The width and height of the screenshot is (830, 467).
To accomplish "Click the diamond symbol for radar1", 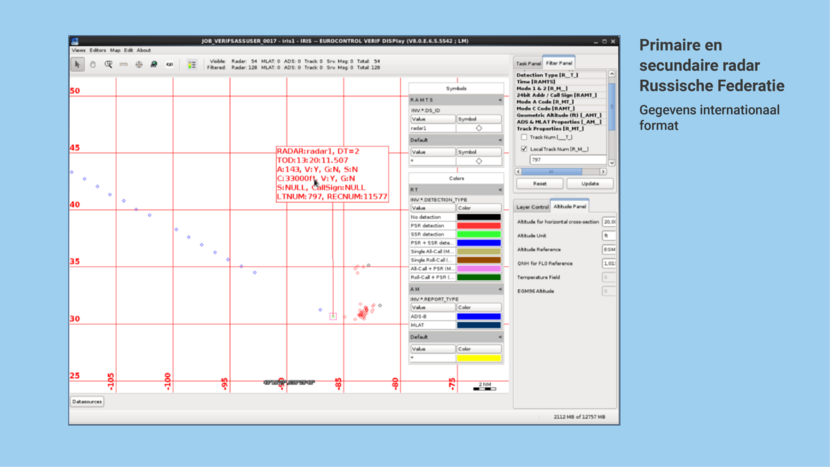I will pos(479,128).
